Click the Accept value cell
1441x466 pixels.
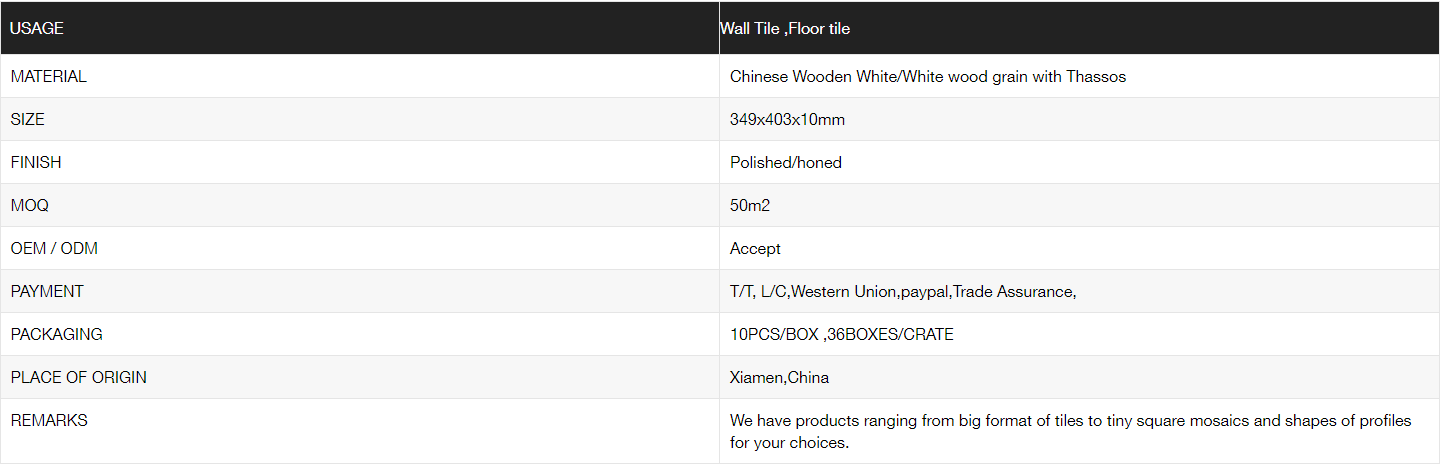pyautogui.click(x=755, y=249)
